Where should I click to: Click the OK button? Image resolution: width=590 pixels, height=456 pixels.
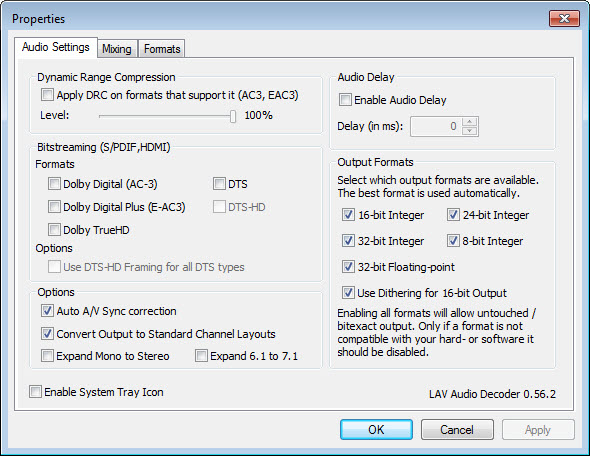coord(376,430)
